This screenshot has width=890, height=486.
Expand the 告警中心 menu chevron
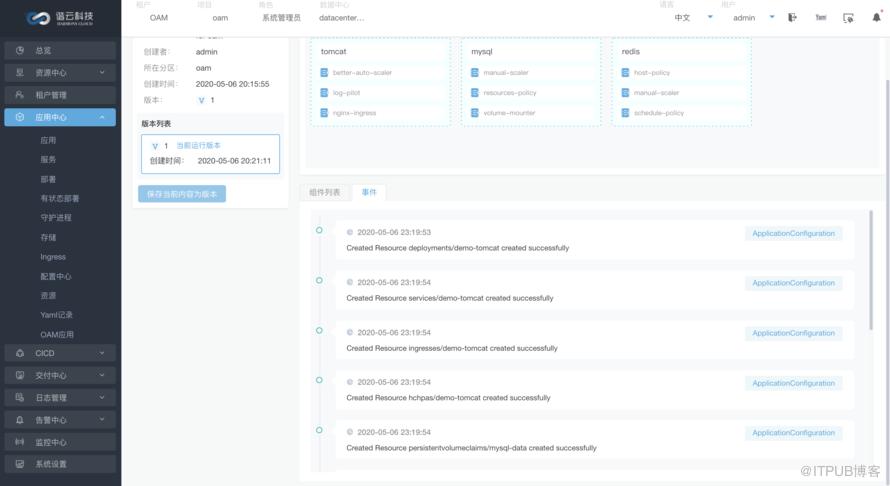click(102, 420)
